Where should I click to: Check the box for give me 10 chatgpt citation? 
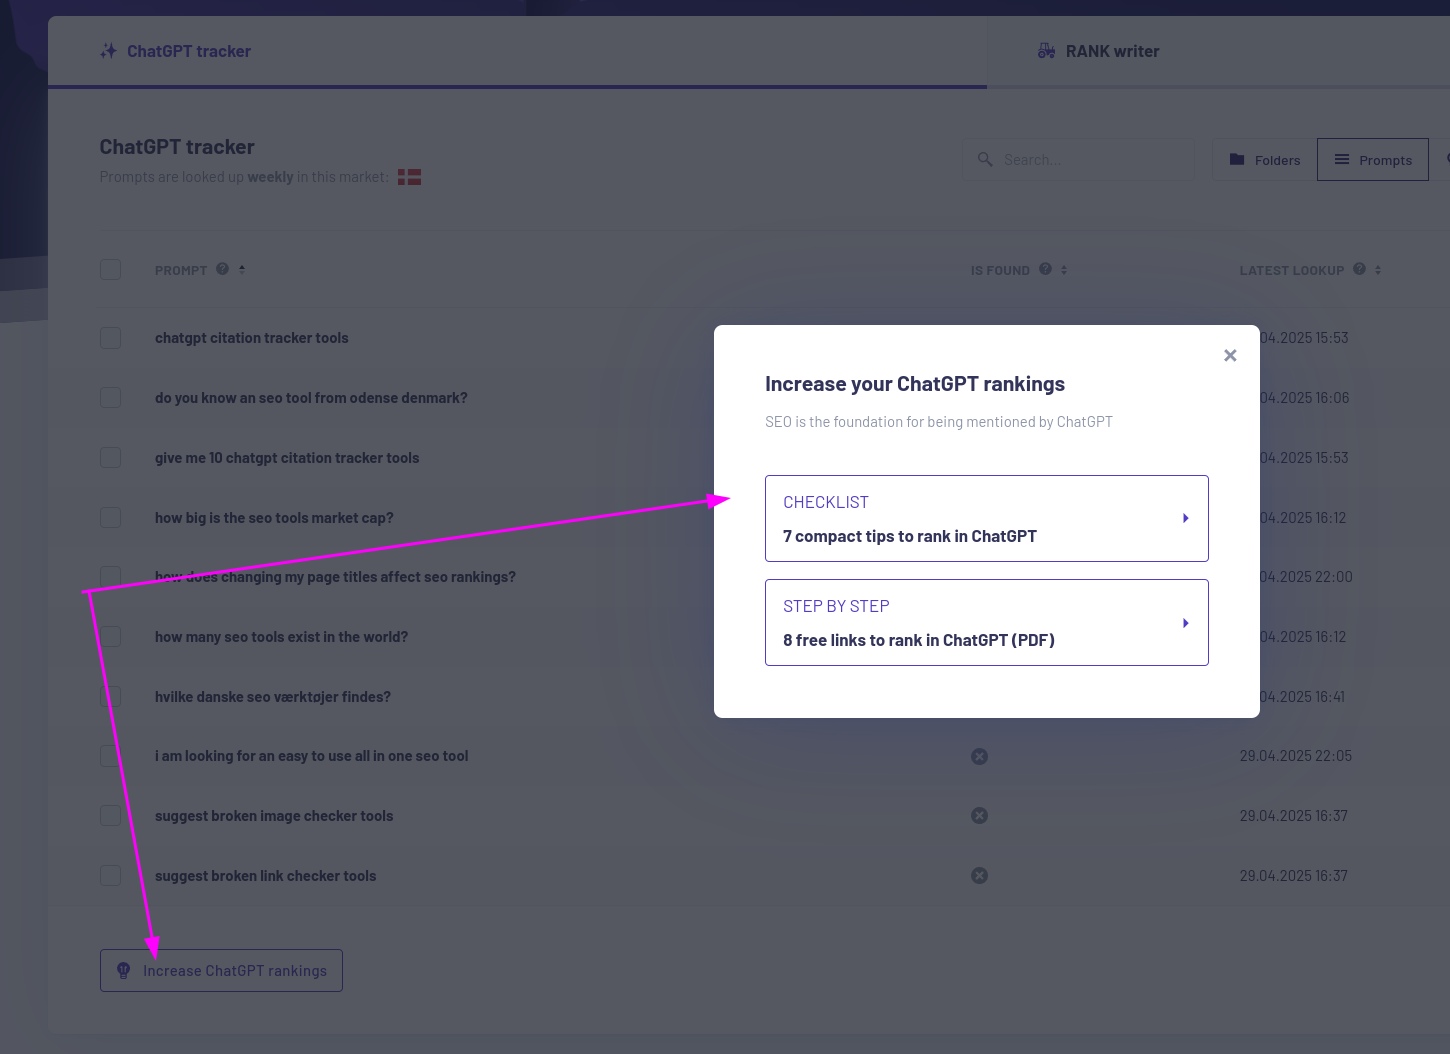pyautogui.click(x=110, y=458)
